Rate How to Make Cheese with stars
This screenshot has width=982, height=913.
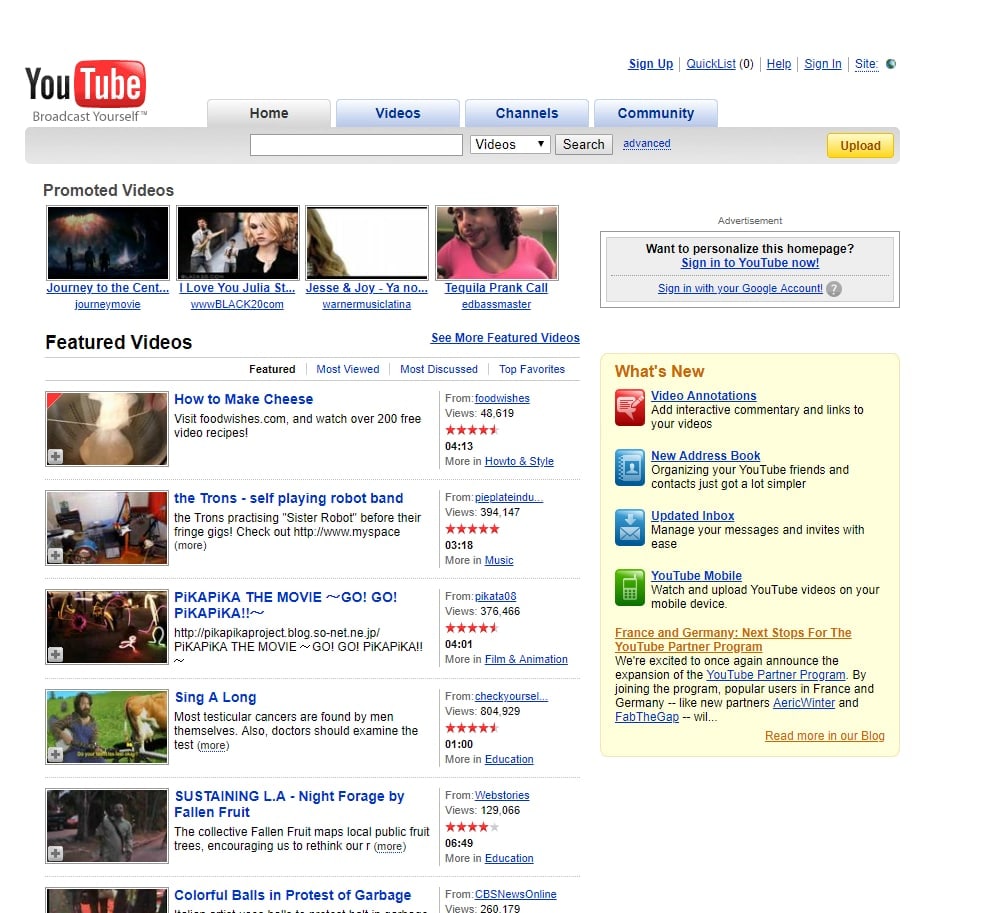click(x=472, y=430)
